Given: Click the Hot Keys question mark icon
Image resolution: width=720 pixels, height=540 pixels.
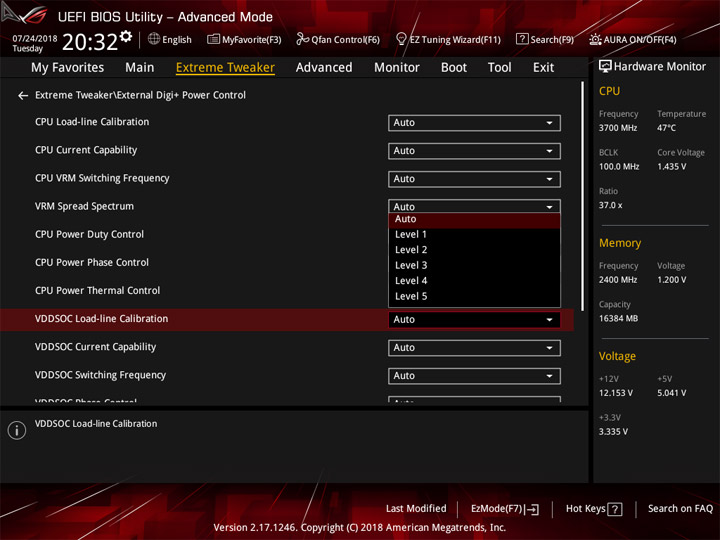Looking at the screenshot, I should pos(614,509).
